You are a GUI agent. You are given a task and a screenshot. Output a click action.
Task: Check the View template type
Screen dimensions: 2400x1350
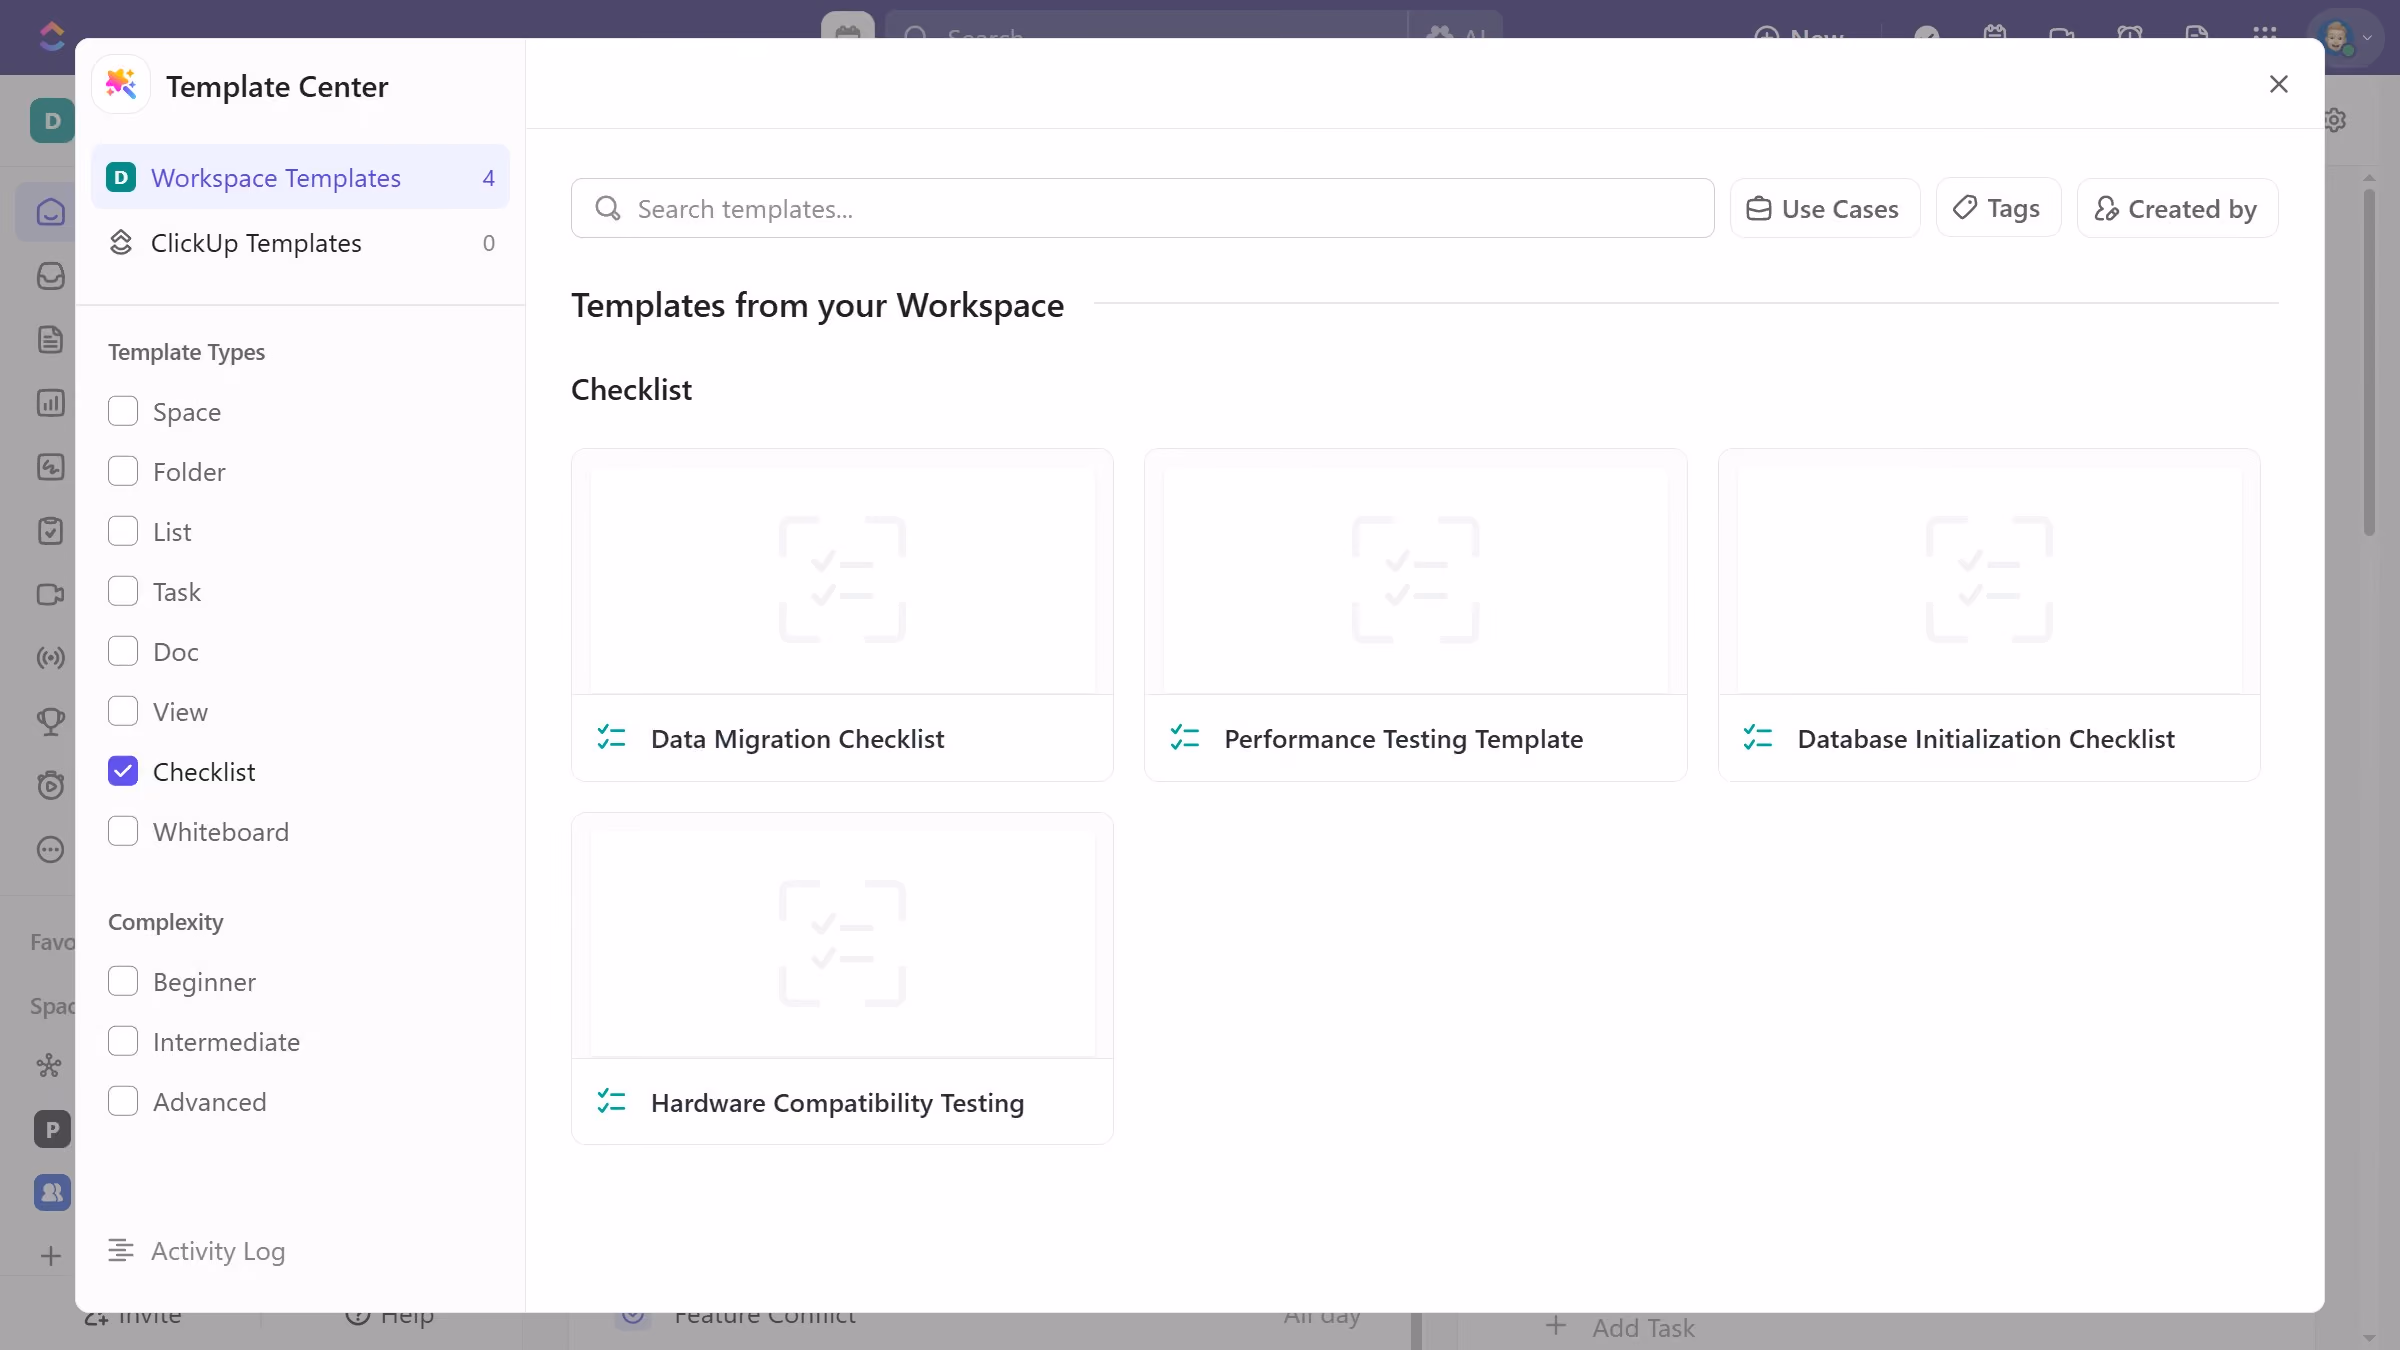point(123,711)
